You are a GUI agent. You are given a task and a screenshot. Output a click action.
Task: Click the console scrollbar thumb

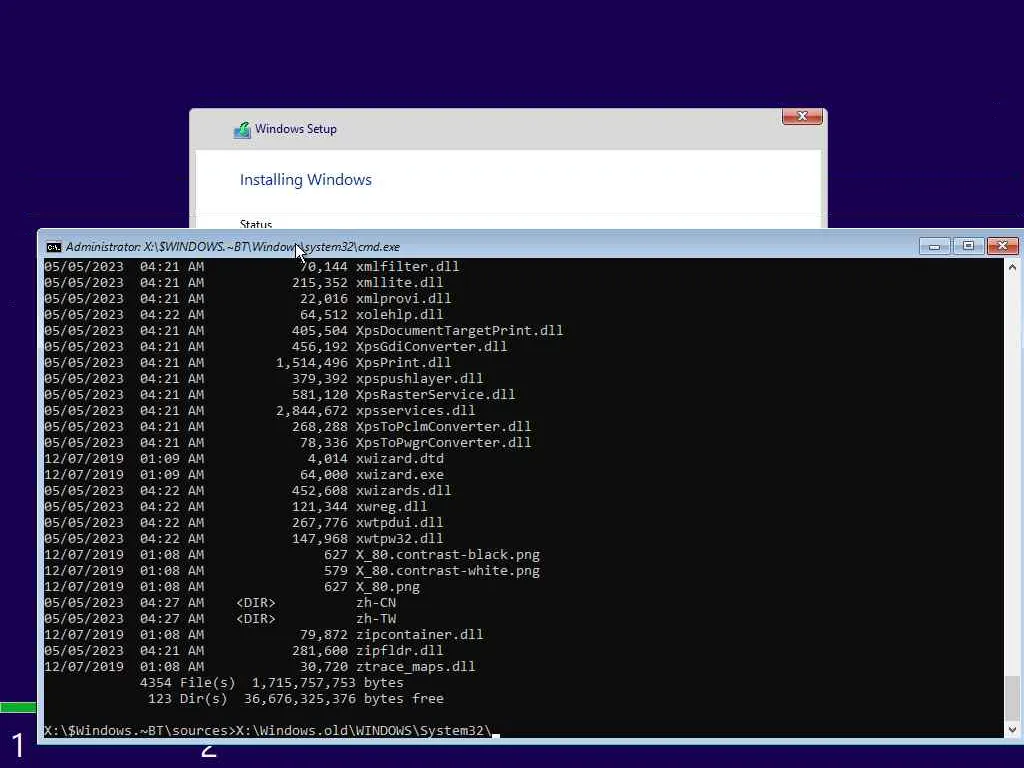(x=1012, y=697)
